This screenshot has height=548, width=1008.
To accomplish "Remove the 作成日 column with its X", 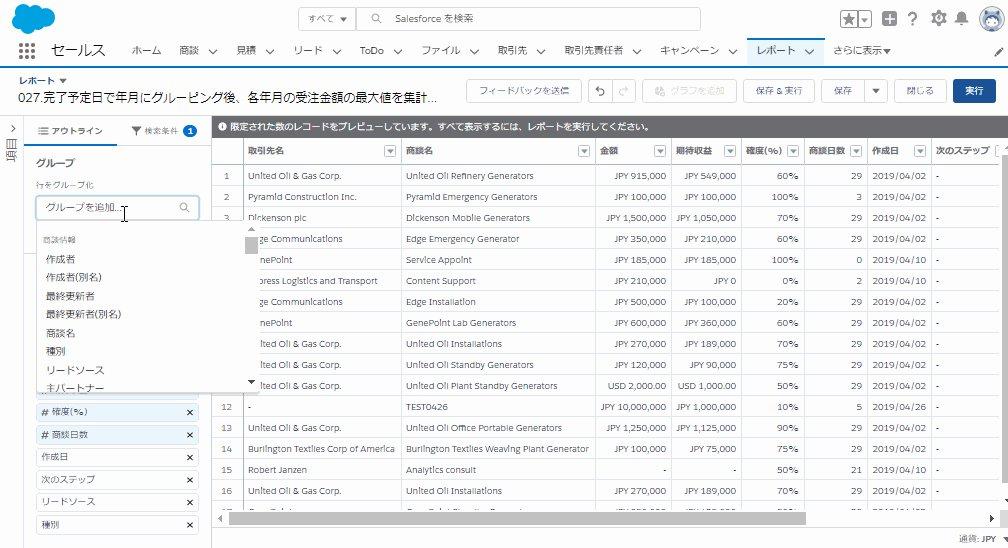I will 190,457.
